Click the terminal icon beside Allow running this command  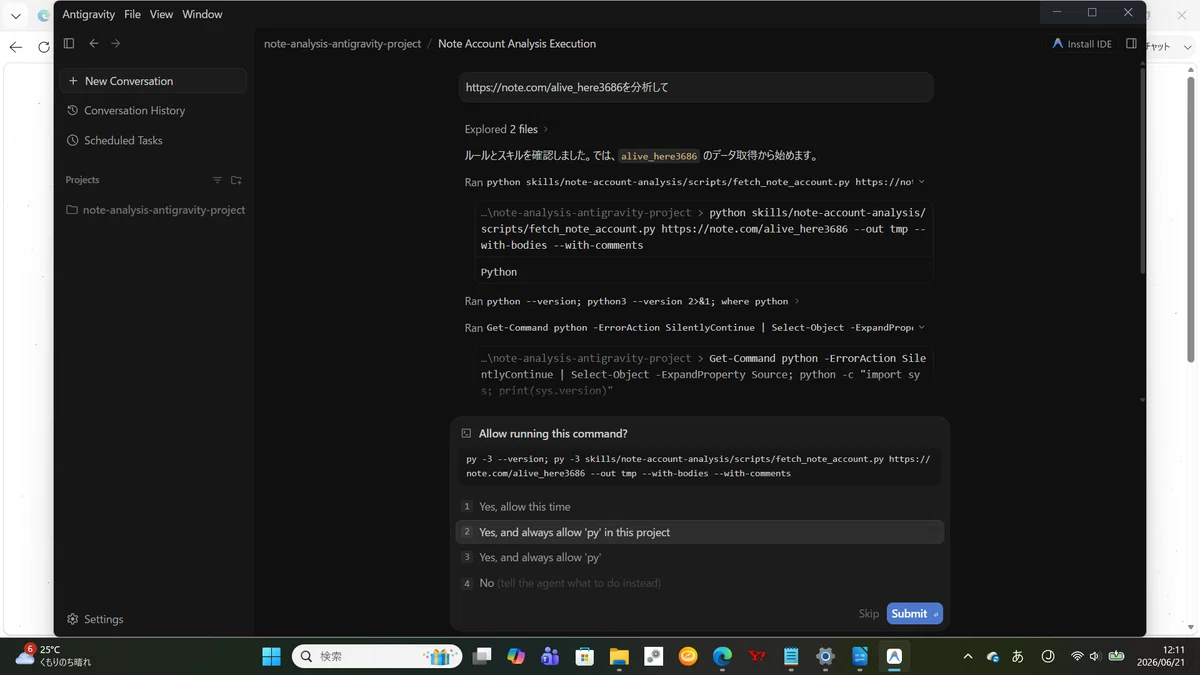(467, 433)
